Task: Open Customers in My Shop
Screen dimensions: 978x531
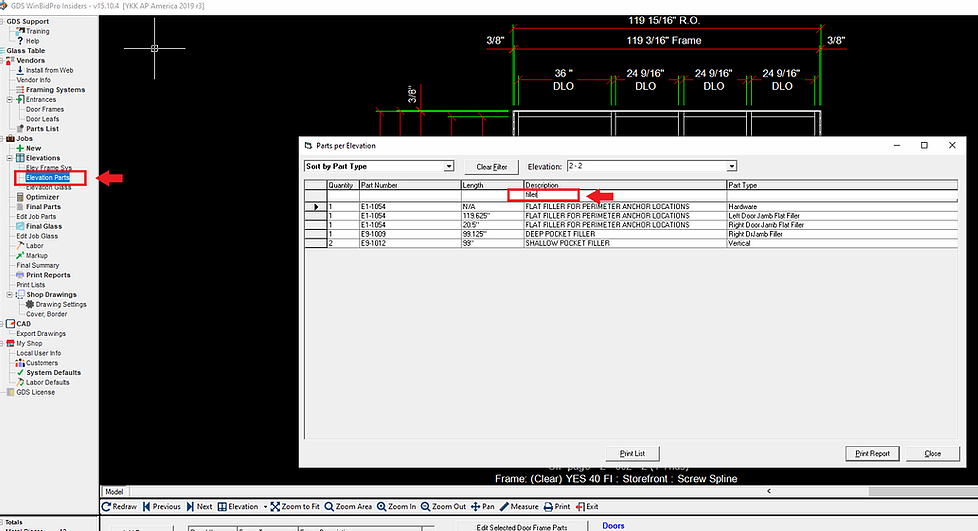Action: click(x=41, y=363)
